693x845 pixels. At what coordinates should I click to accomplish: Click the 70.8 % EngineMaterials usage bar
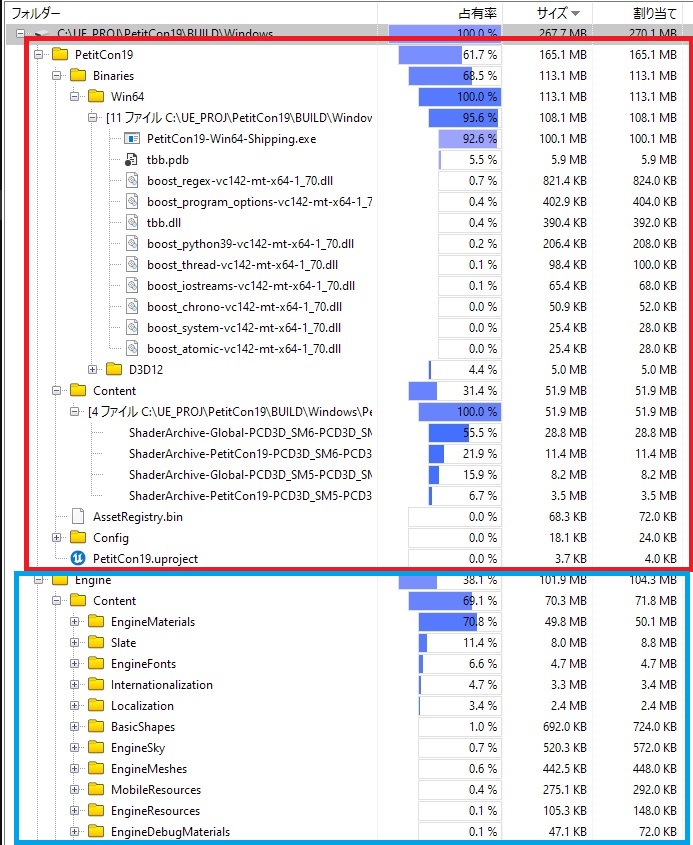(460, 621)
